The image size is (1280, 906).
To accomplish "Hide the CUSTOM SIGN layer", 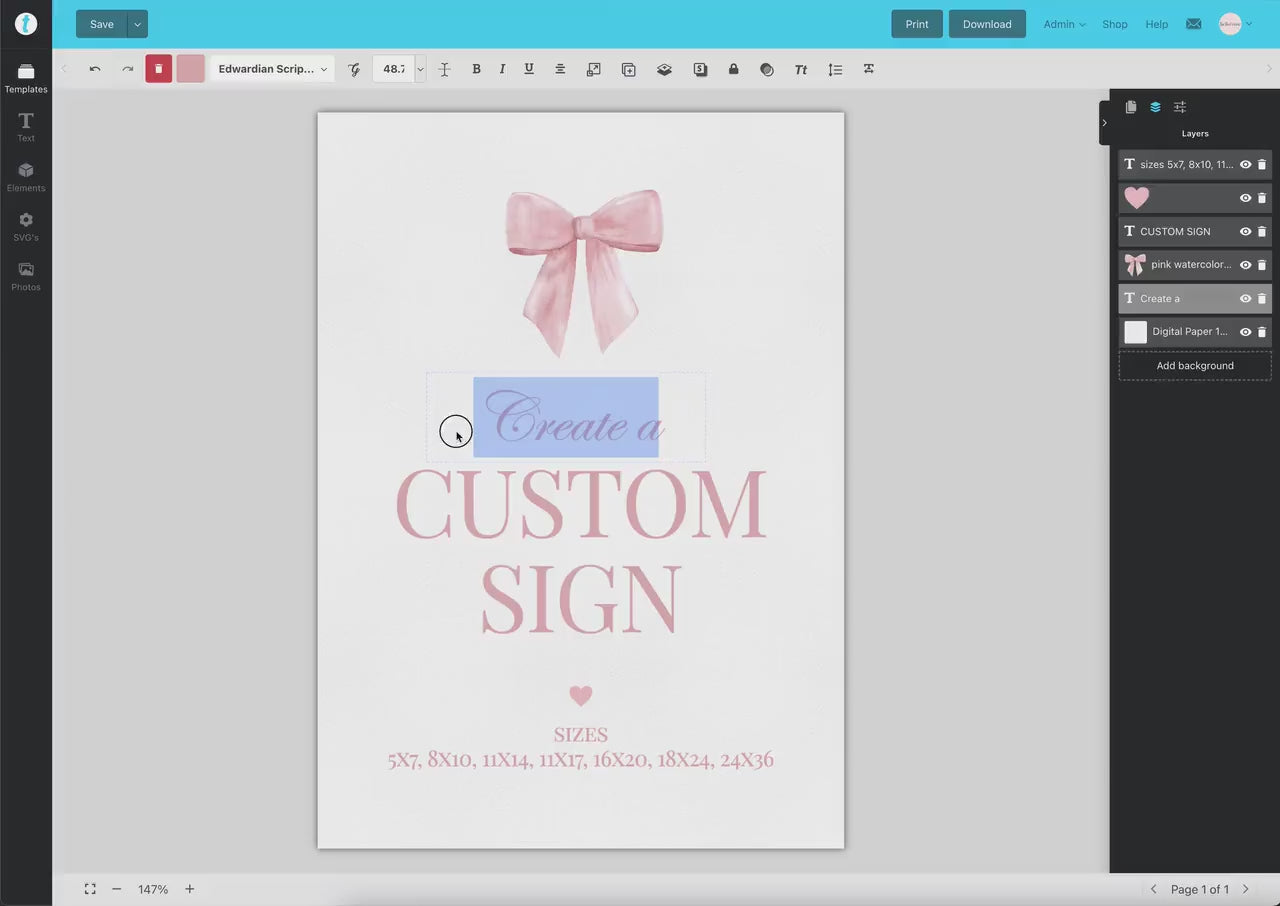I will pyautogui.click(x=1246, y=231).
